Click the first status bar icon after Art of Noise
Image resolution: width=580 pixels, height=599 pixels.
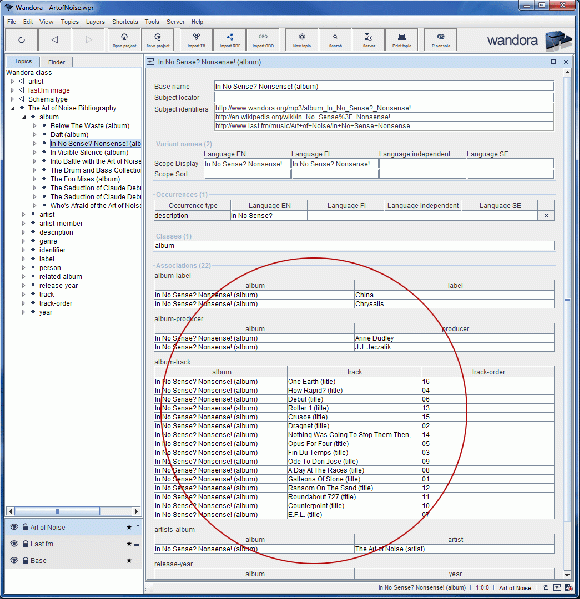pyautogui.click(x=546, y=588)
